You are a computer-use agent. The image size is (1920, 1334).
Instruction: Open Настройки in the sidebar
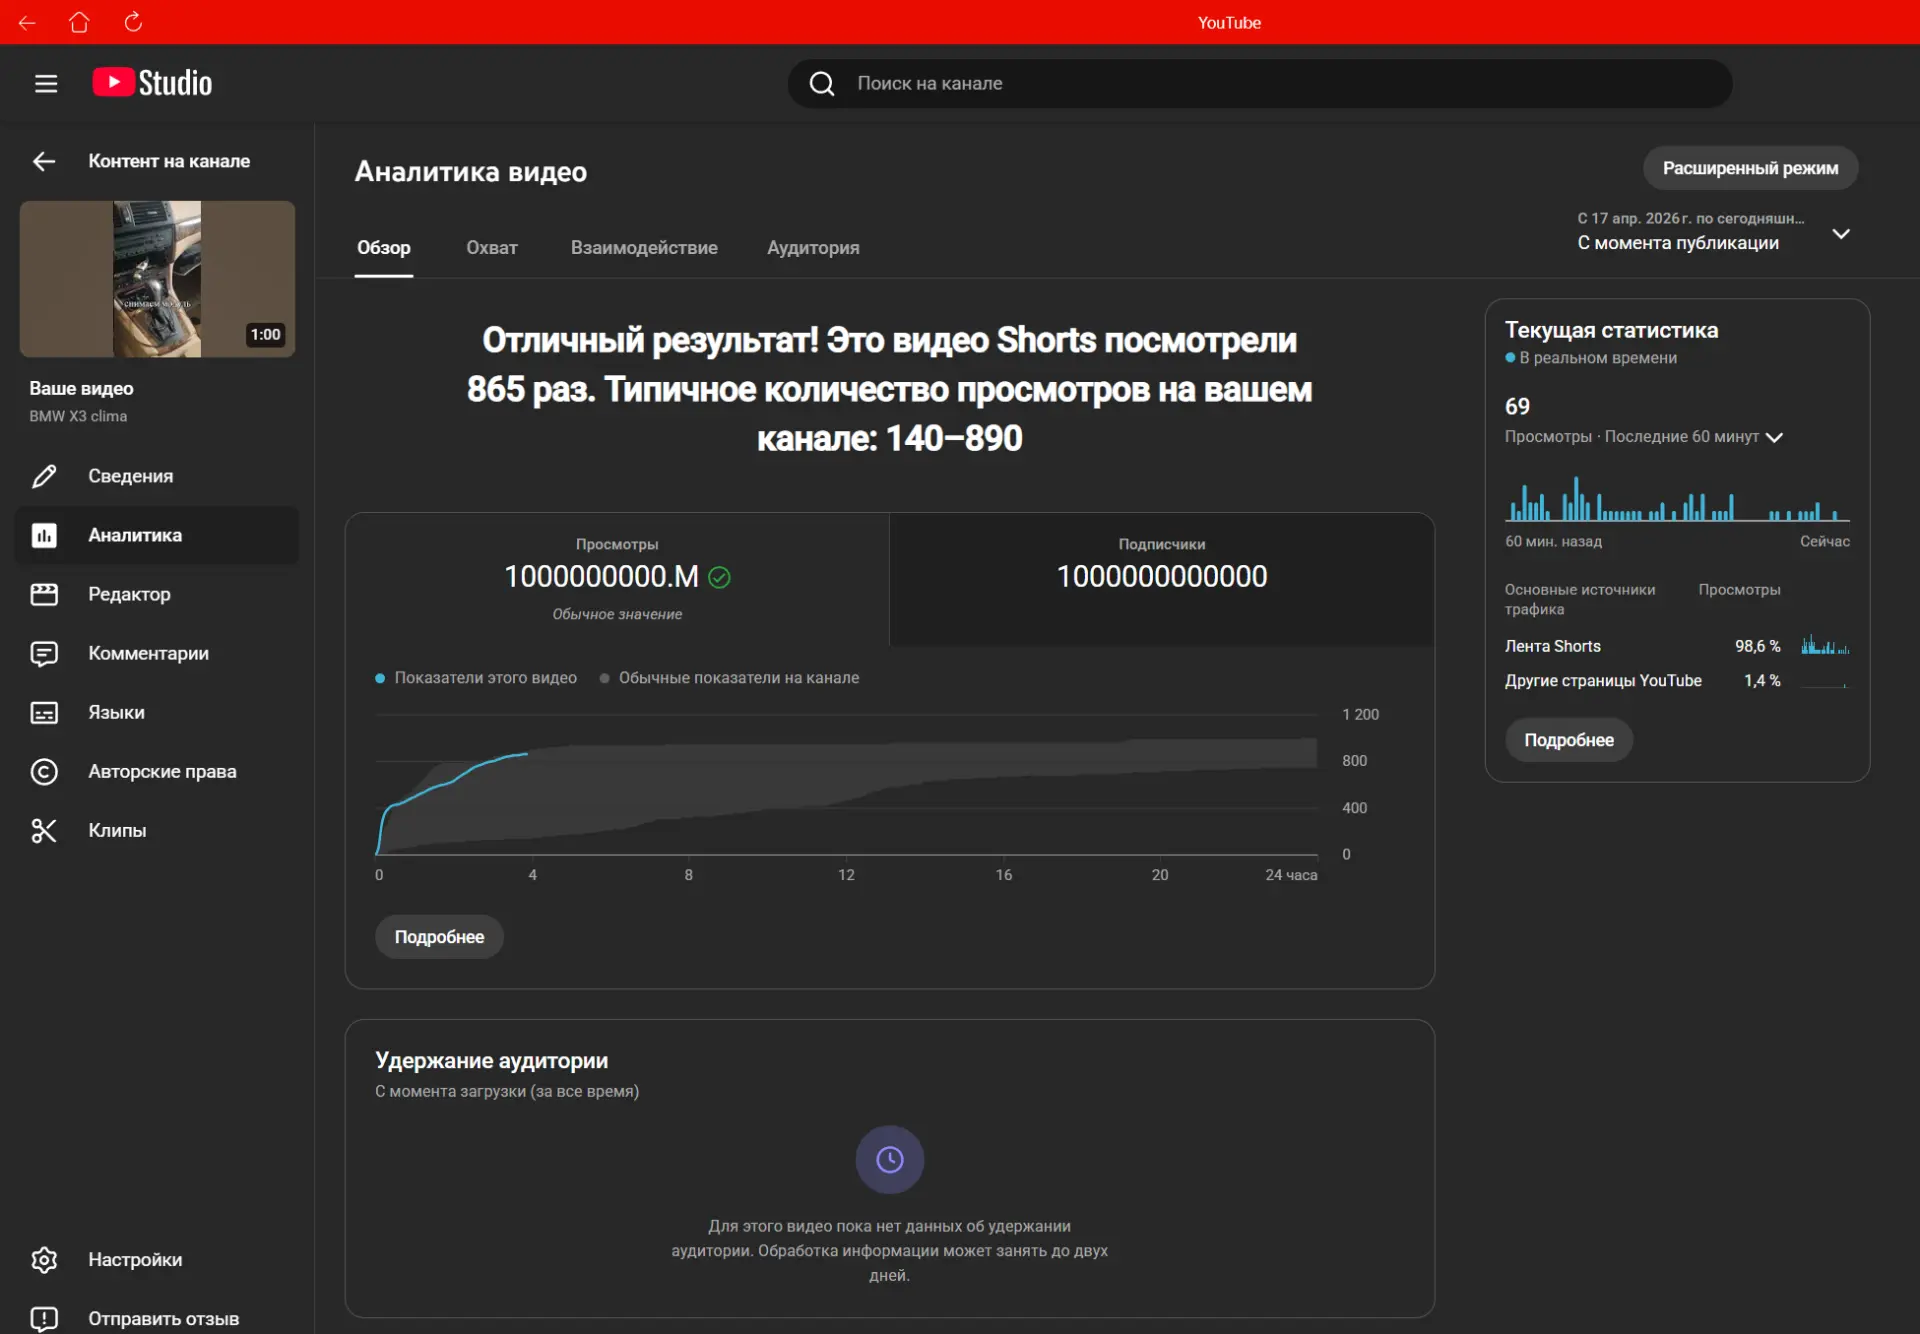coord(157,1259)
